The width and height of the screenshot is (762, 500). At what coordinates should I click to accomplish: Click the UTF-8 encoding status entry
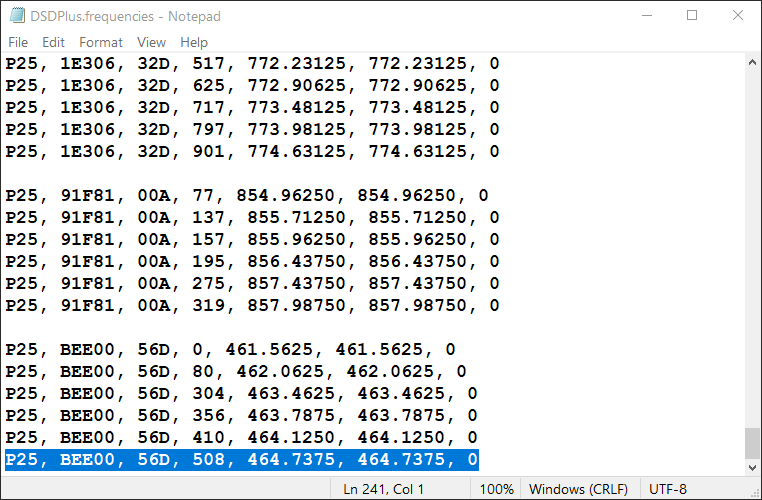[668, 489]
